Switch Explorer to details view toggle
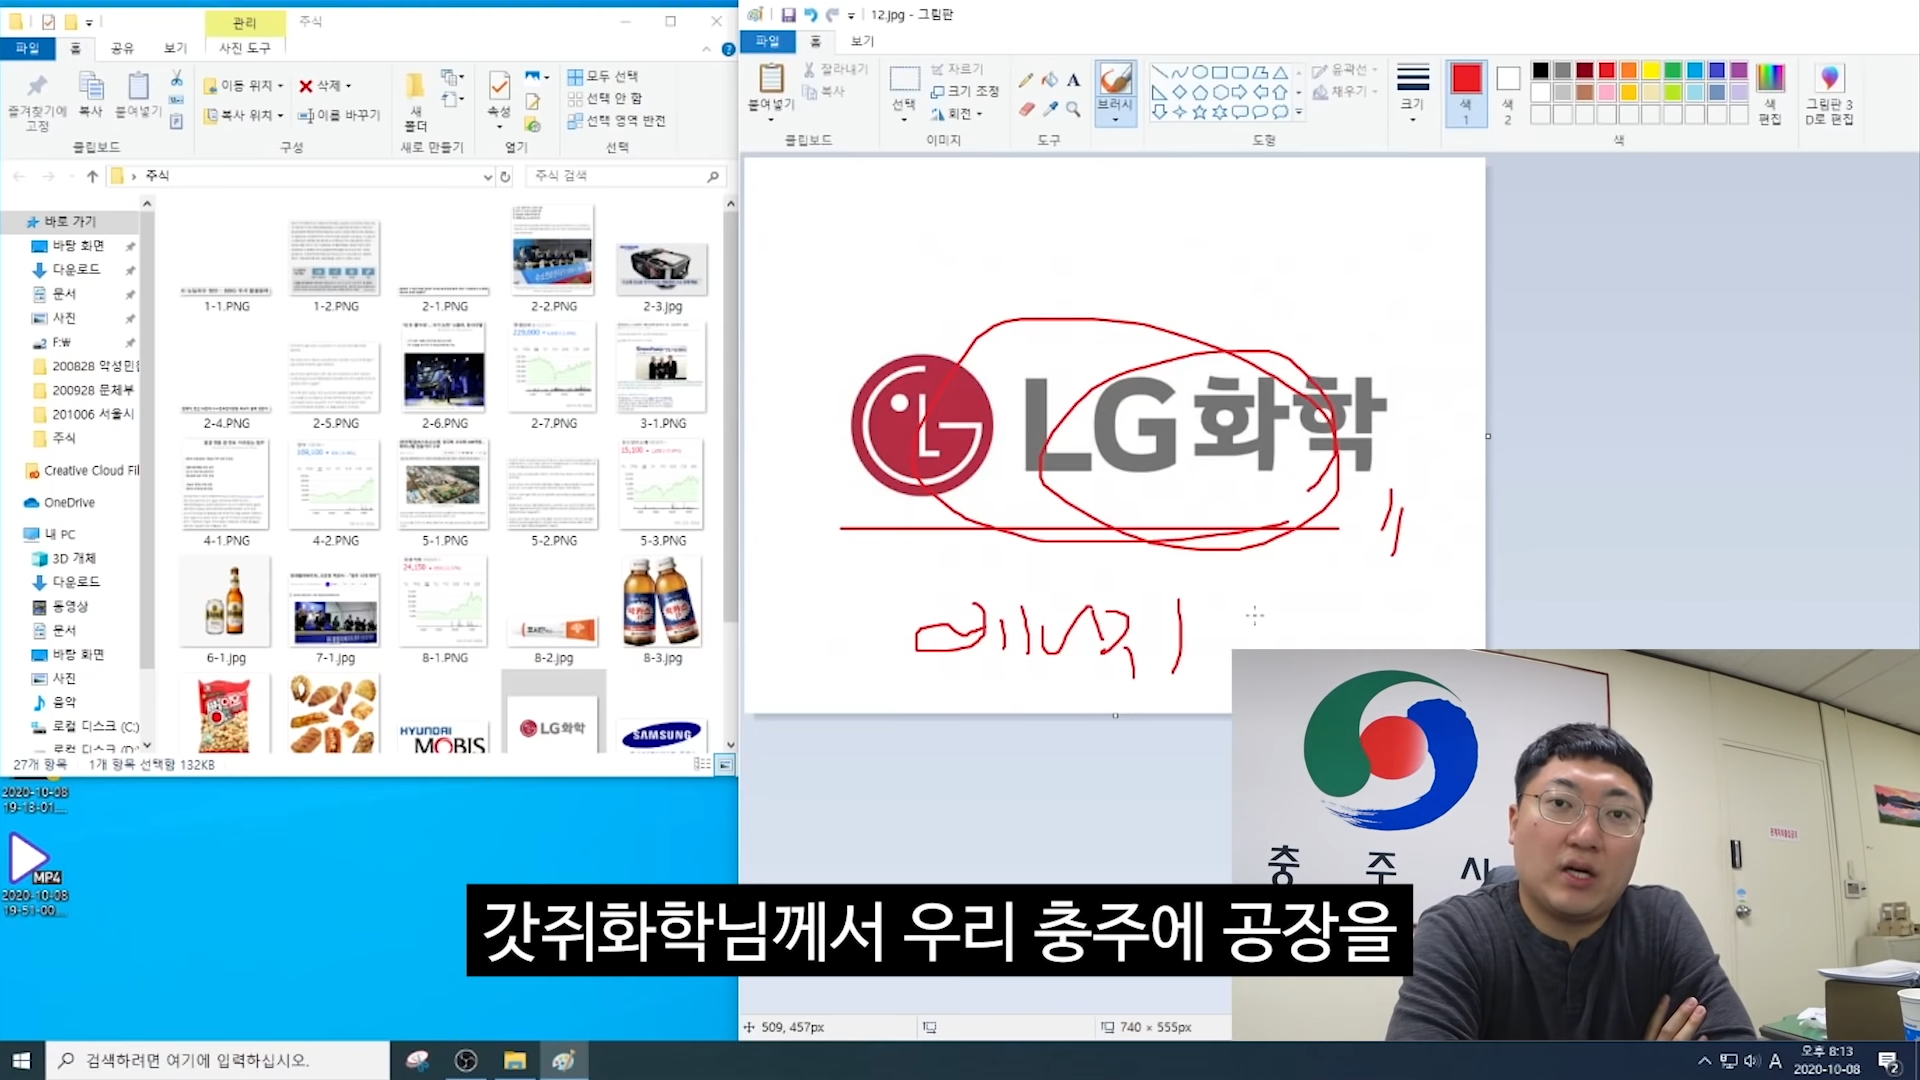1920x1080 pixels. click(x=702, y=765)
